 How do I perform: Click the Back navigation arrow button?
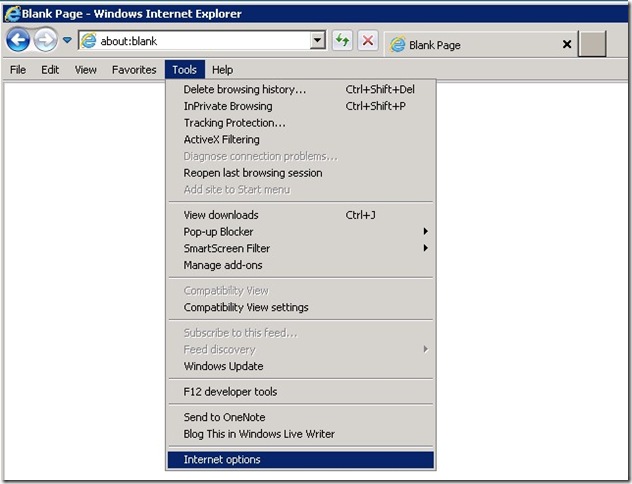coord(18,41)
